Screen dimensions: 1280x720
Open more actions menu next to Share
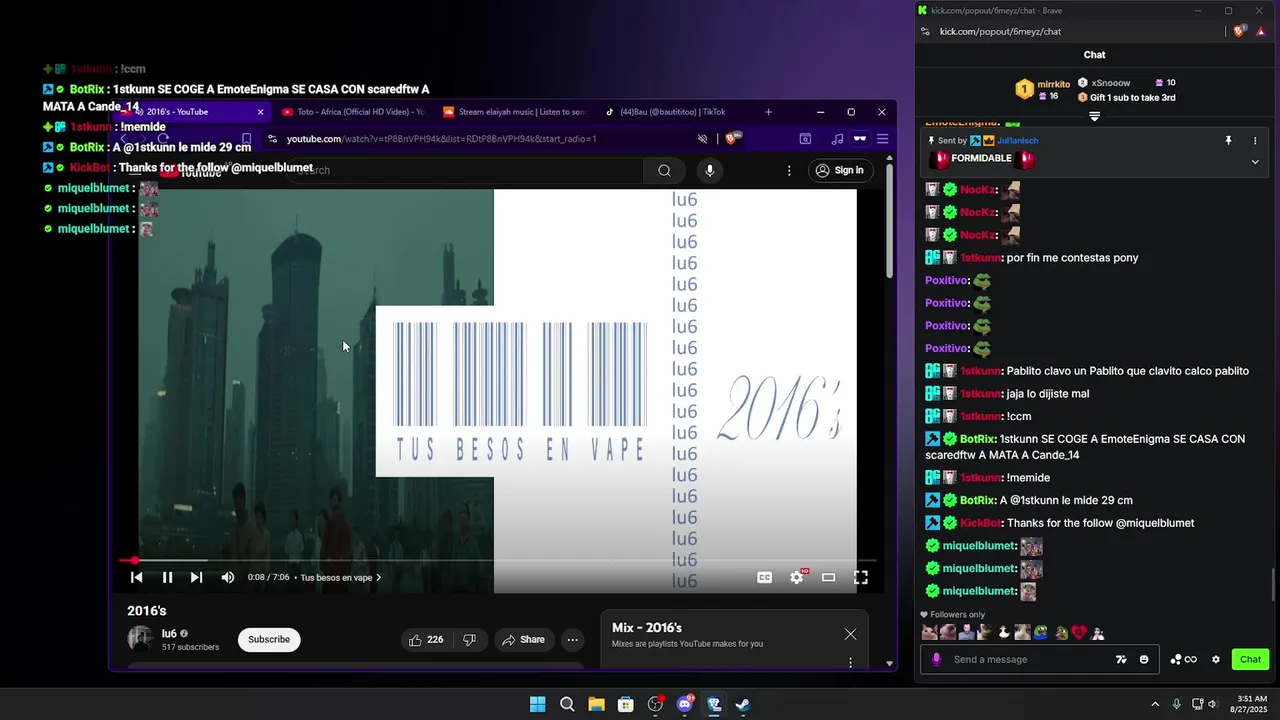pos(572,640)
